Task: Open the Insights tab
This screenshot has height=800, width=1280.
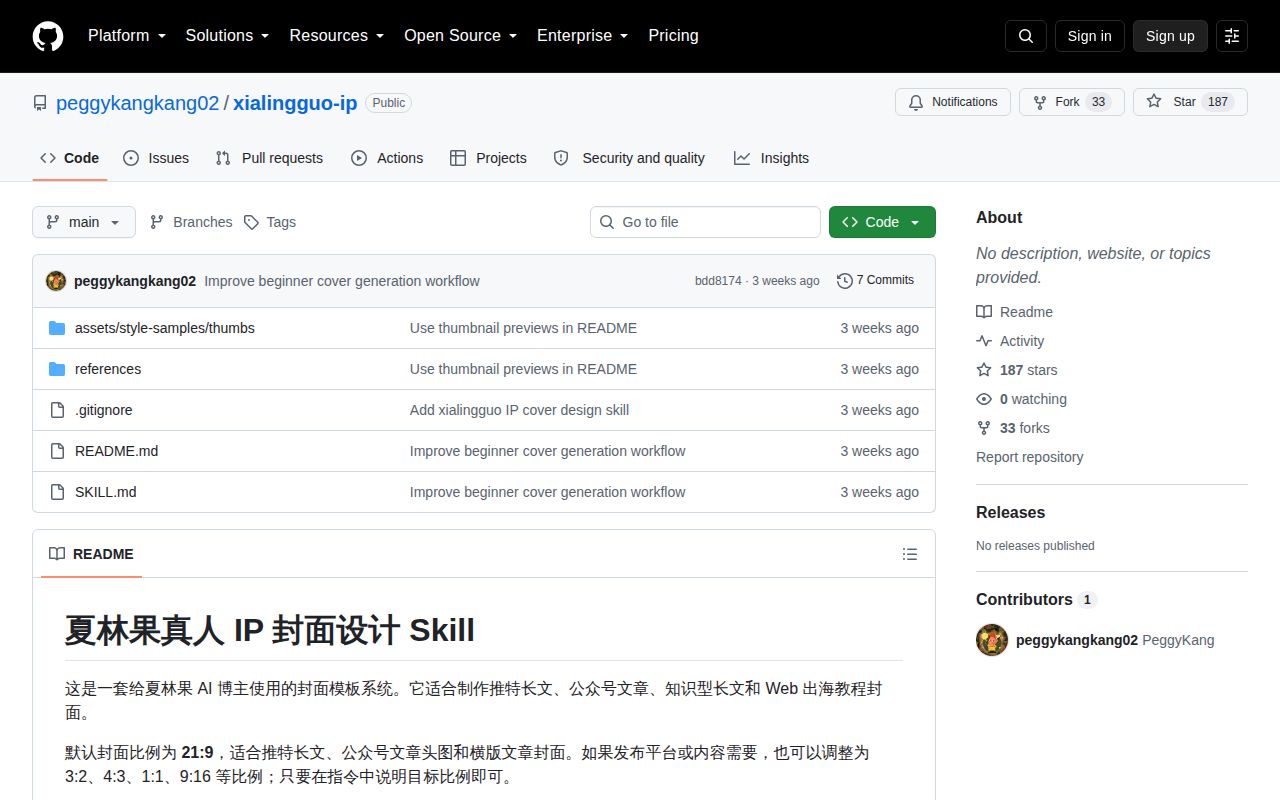Action: (x=771, y=158)
